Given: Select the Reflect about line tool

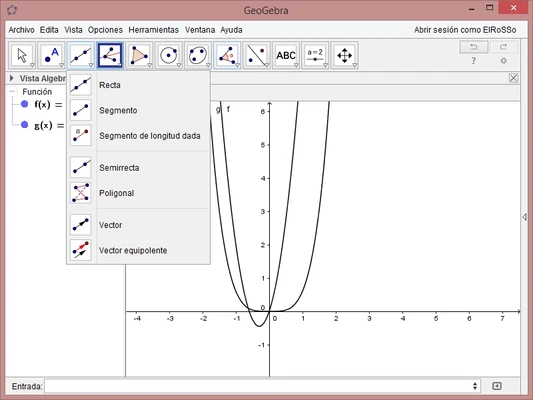Looking at the screenshot, I should 256,55.
